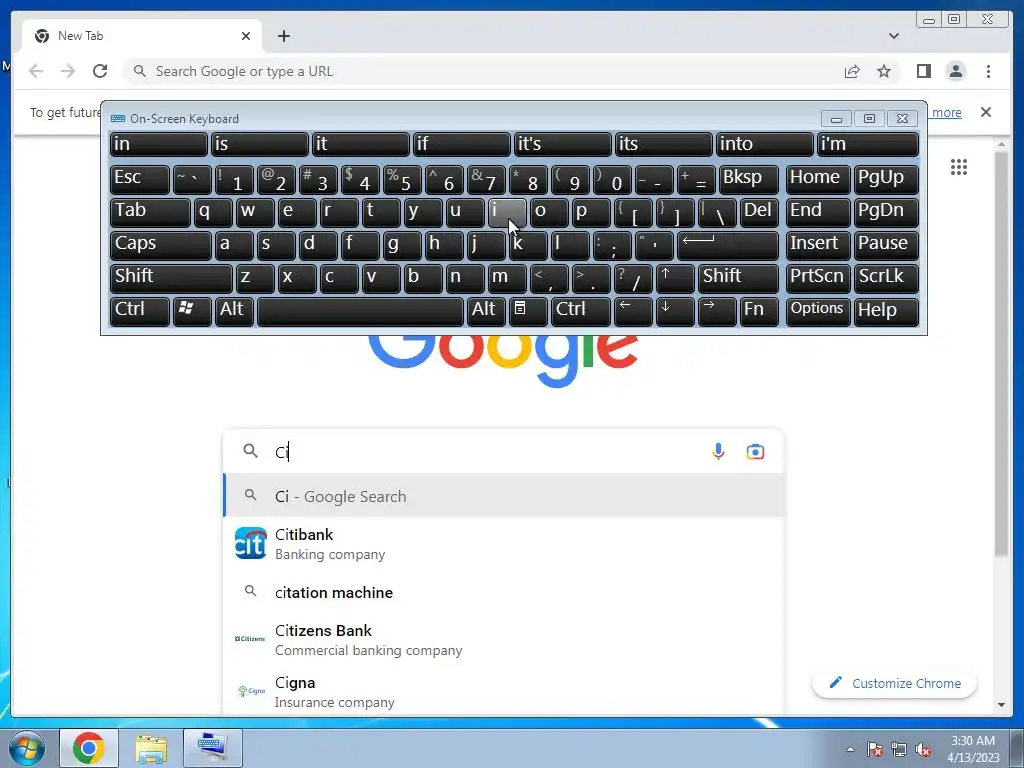Go forward using the forward arrow

coord(68,71)
